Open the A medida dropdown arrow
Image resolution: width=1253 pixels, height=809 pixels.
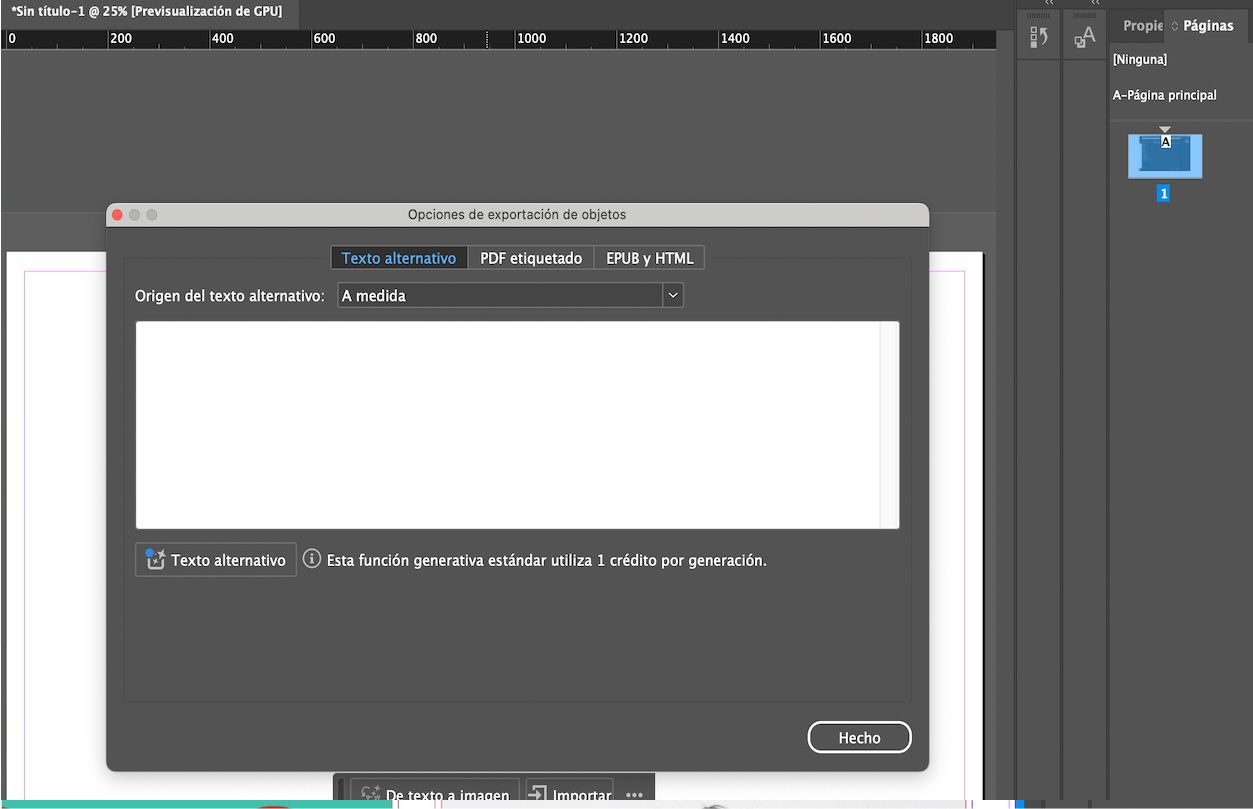[x=673, y=295]
